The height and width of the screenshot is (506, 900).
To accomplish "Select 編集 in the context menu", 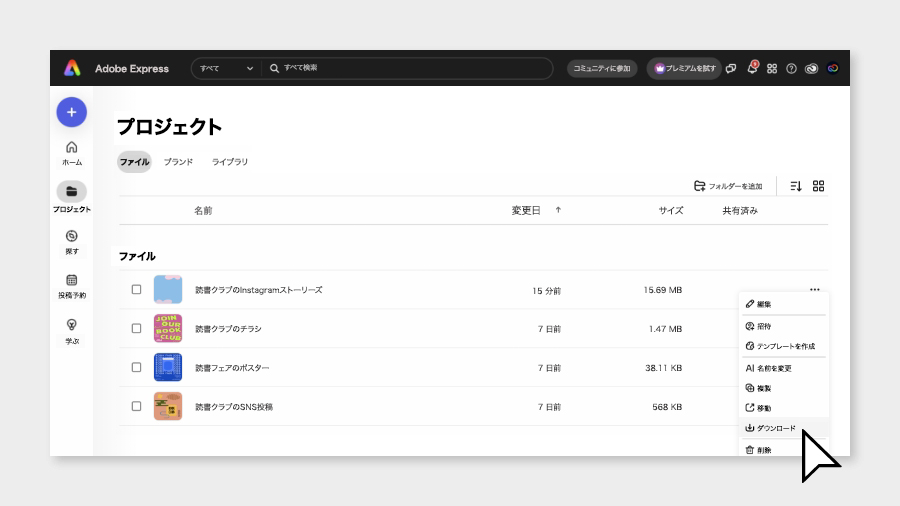I will (783, 304).
